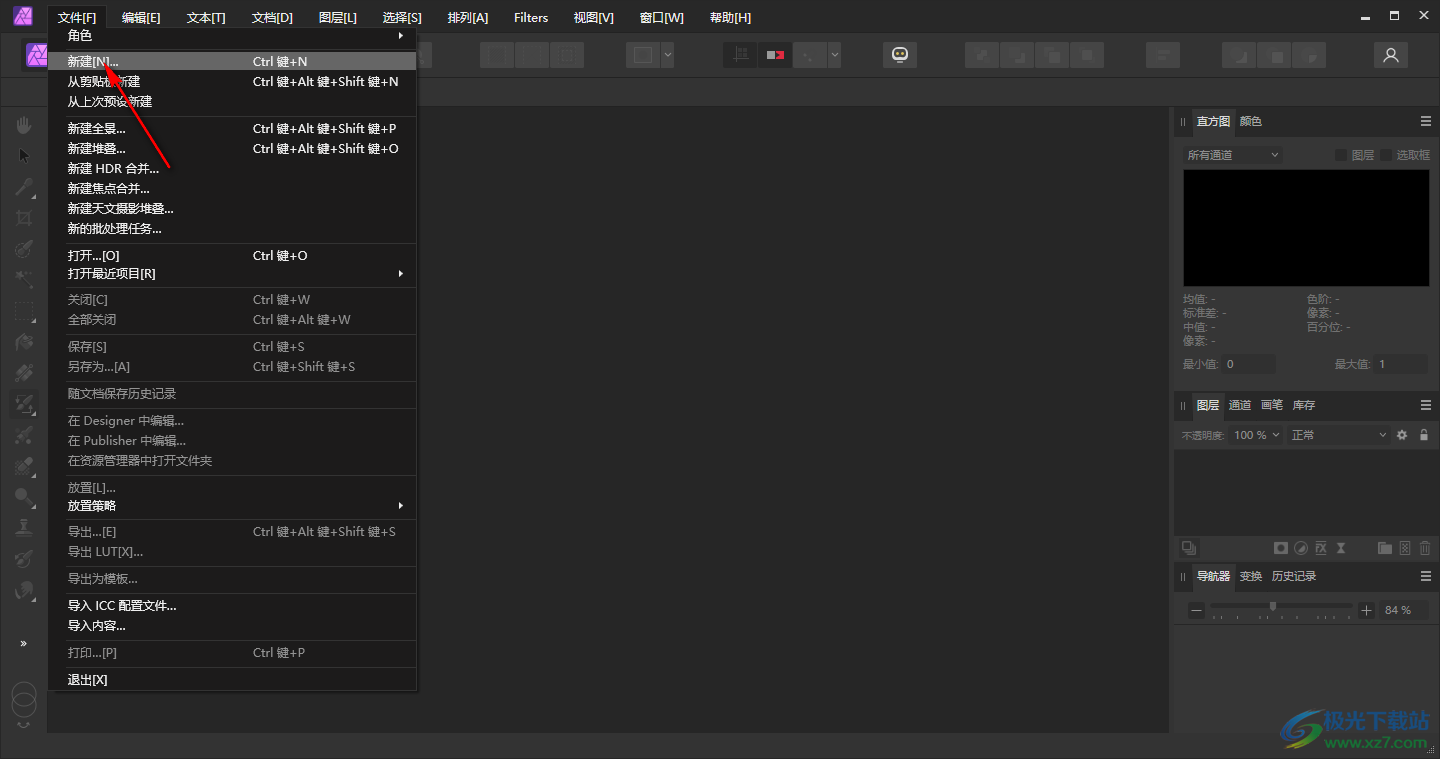Click the navigator zoom-in plus button
The height and width of the screenshot is (759, 1440).
pyautogui.click(x=1367, y=610)
